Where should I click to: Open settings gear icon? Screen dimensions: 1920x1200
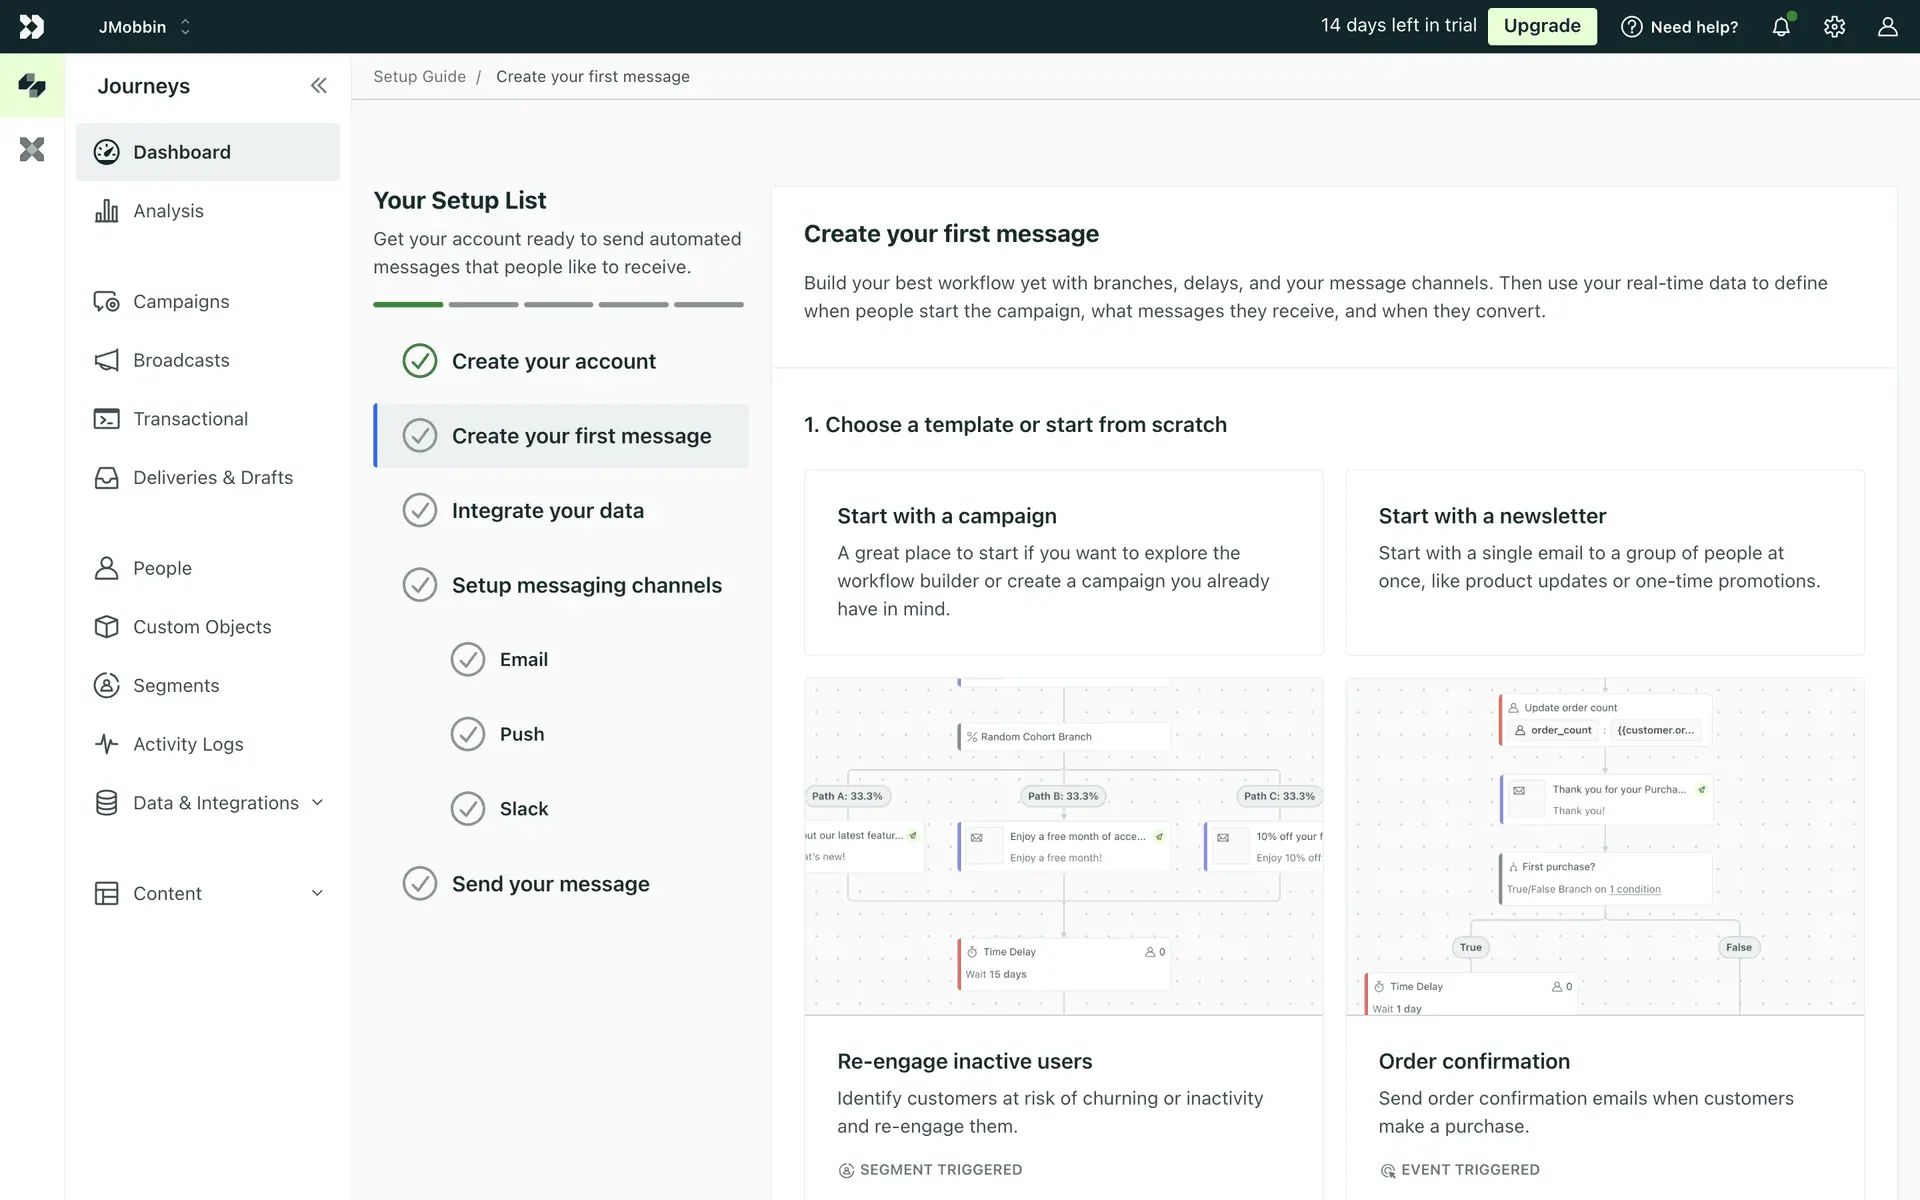point(1834,27)
